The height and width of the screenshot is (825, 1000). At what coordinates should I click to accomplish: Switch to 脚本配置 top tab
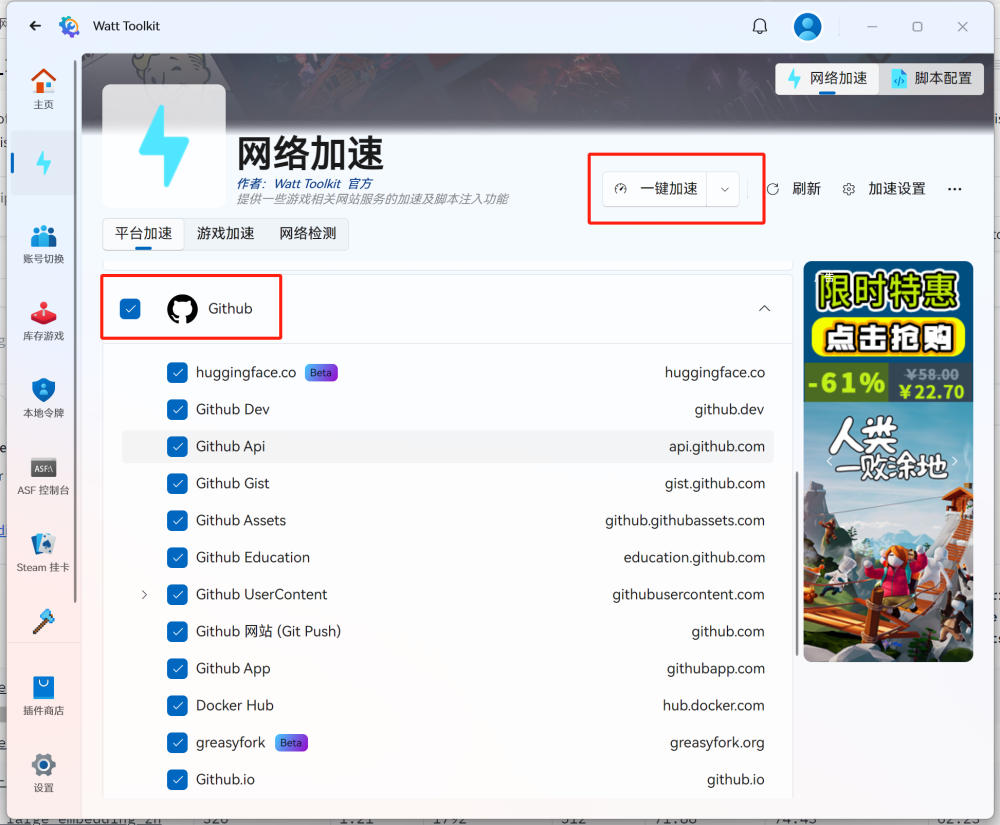point(931,78)
